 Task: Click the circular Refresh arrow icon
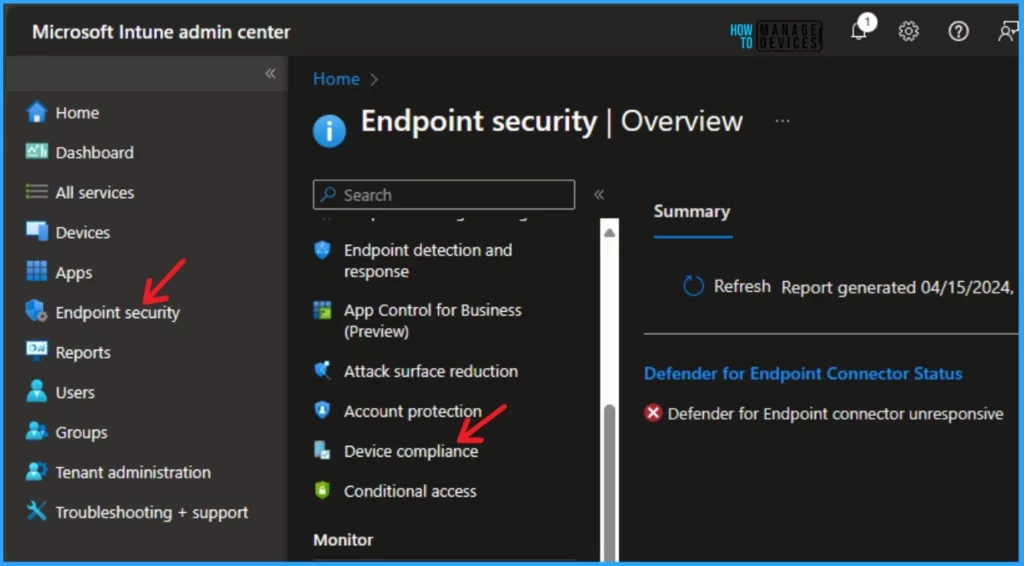pos(693,286)
